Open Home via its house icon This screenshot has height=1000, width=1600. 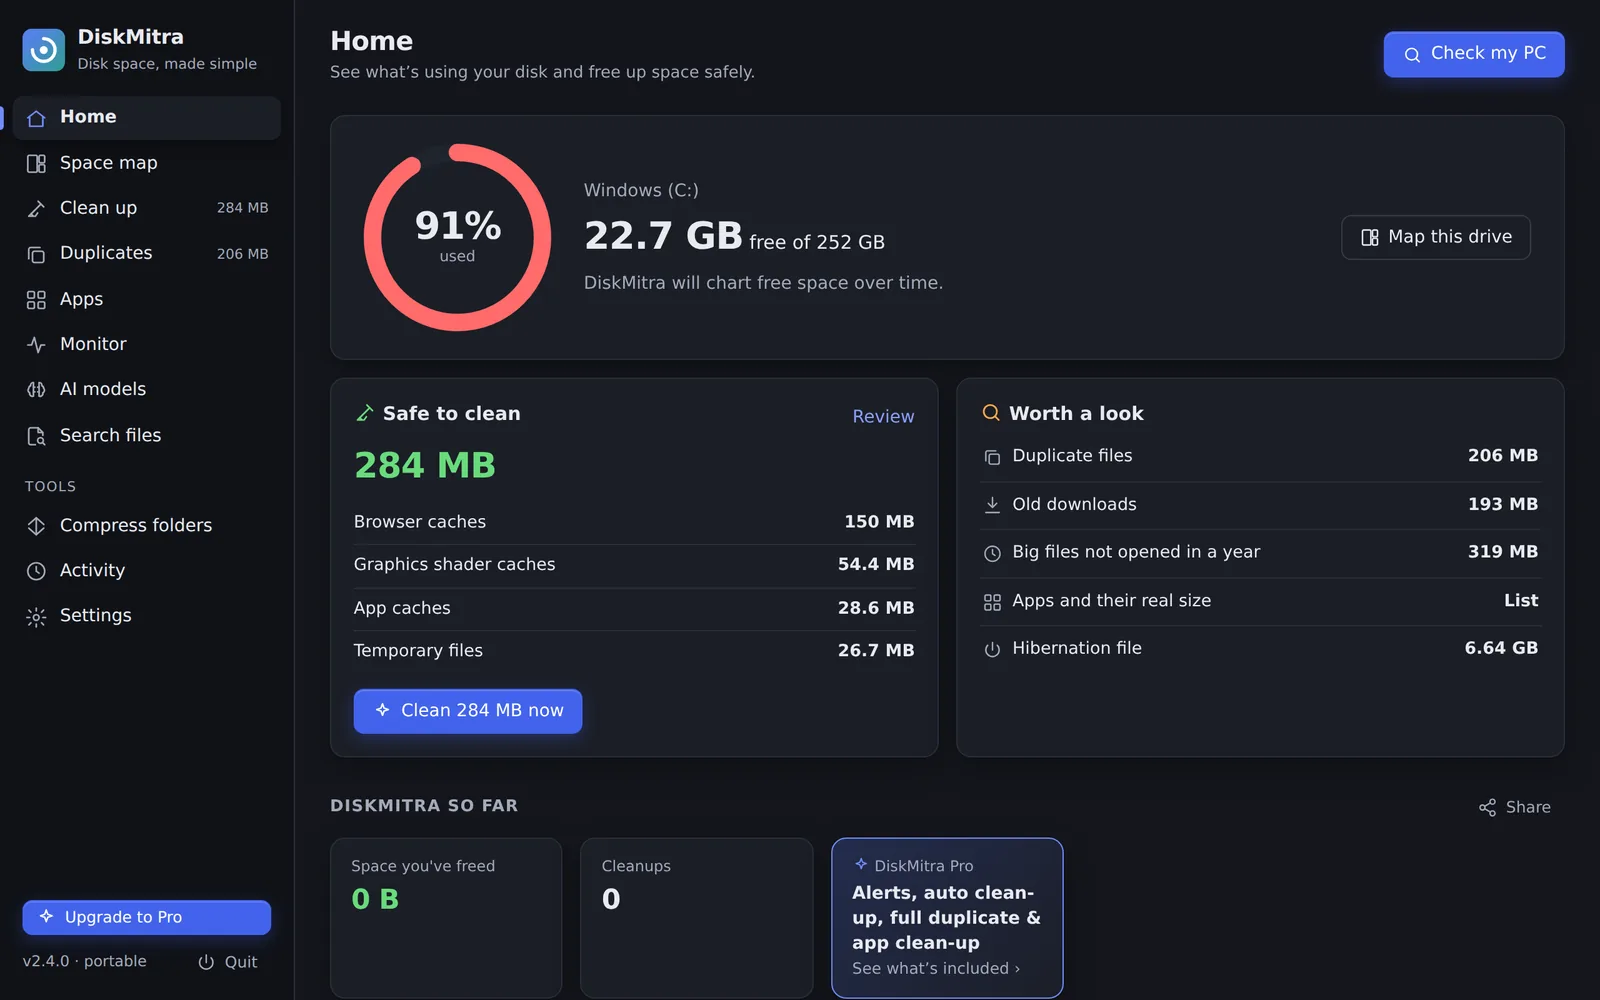(x=36, y=118)
